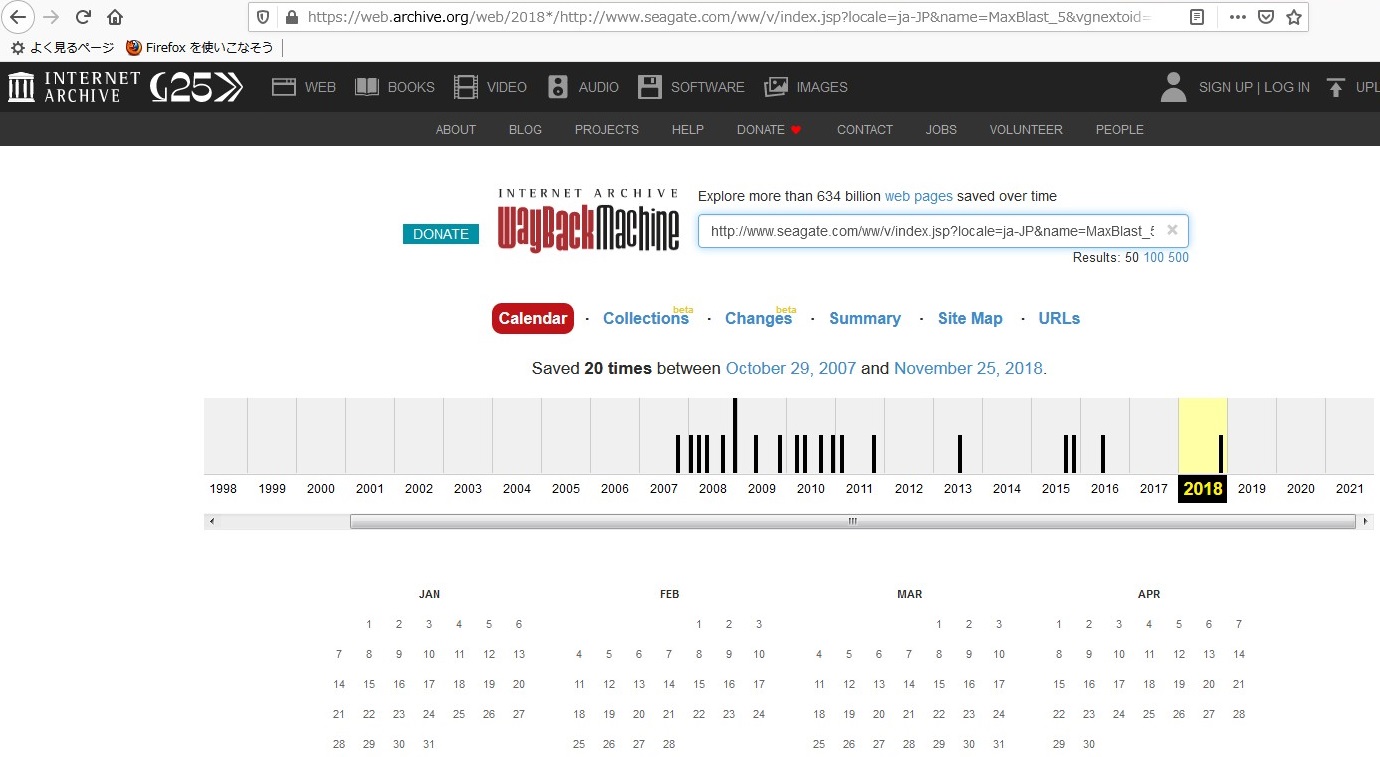
Task: Open the PEOPLE menu item
Action: pyautogui.click(x=1119, y=129)
